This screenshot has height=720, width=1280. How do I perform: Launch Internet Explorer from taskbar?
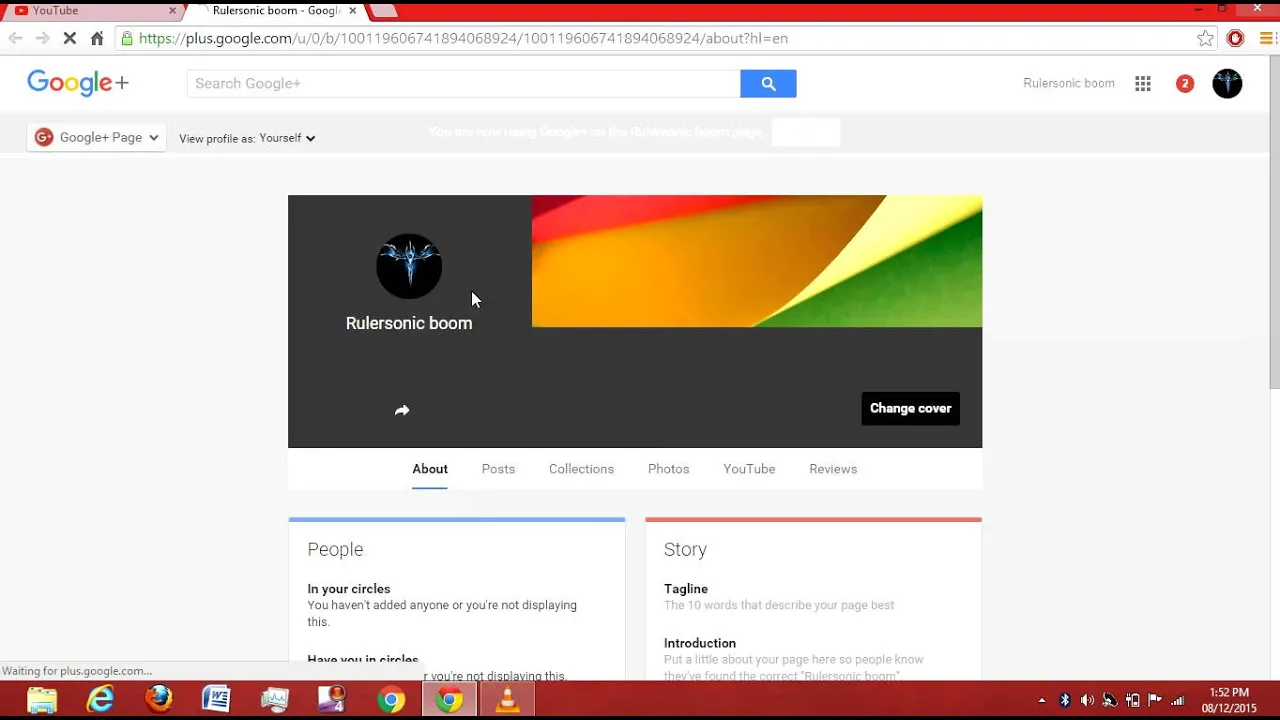pyautogui.click(x=100, y=699)
